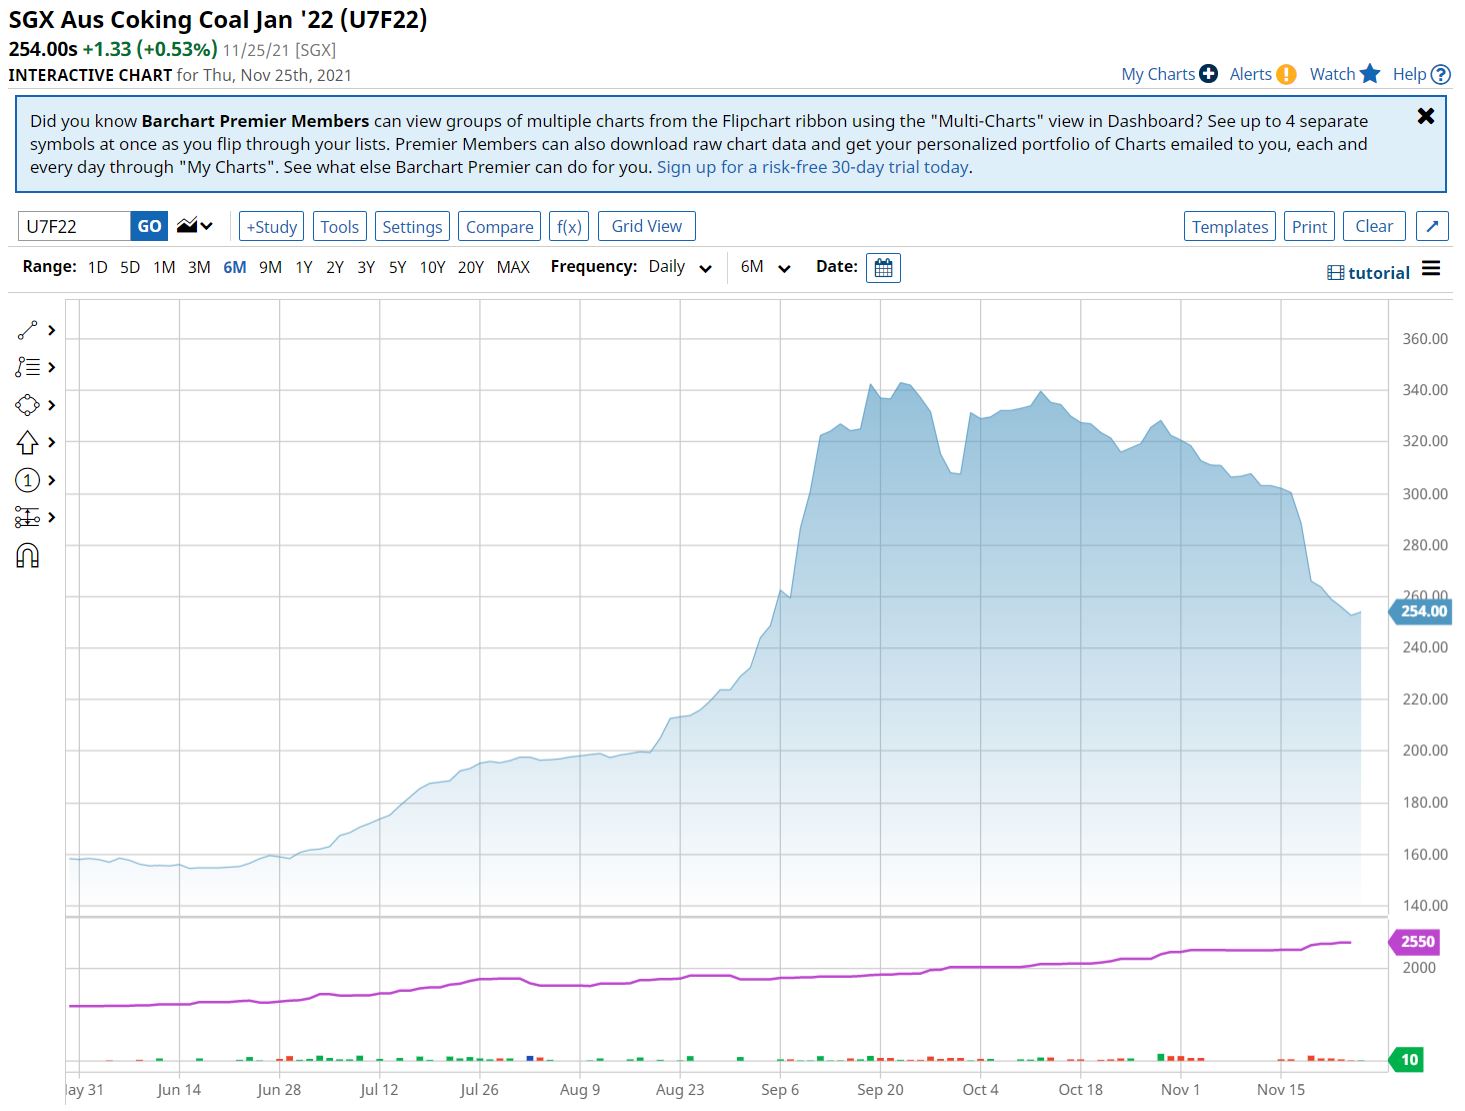Open the hamburger chart menu

1431,269
